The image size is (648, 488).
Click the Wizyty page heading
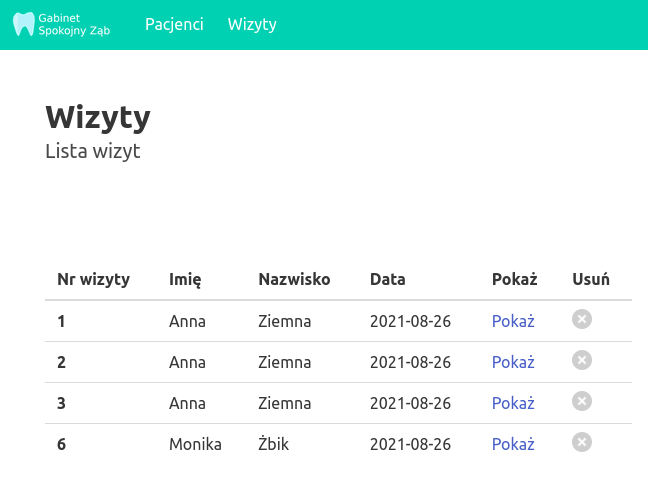tap(98, 117)
